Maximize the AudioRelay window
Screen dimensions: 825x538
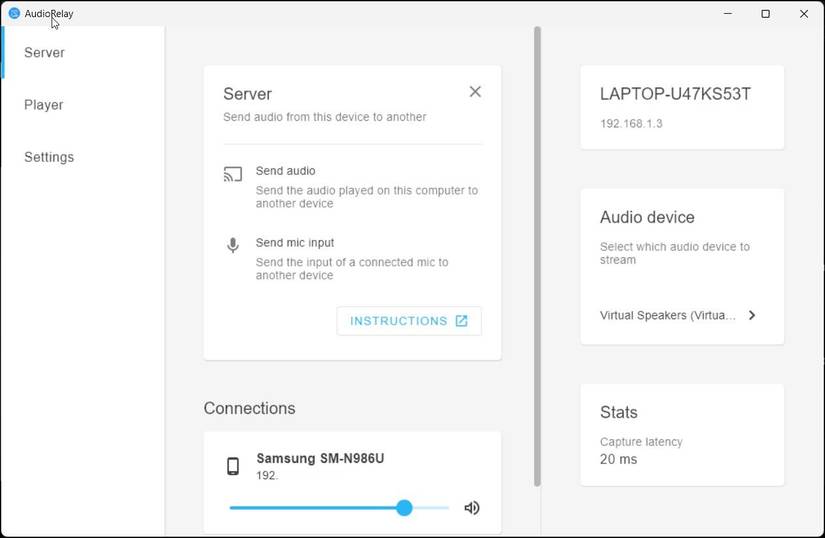[766, 14]
